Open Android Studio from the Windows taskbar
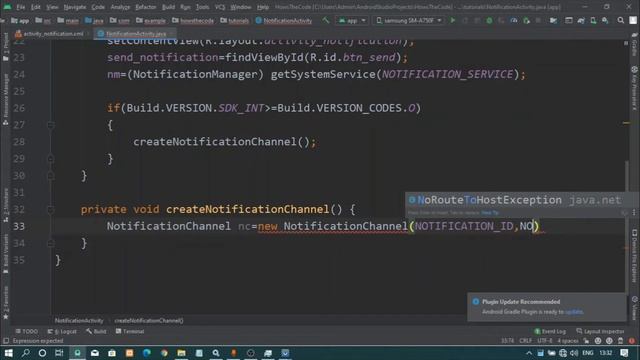This screenshot has height=360, width=640. [77, 353]
